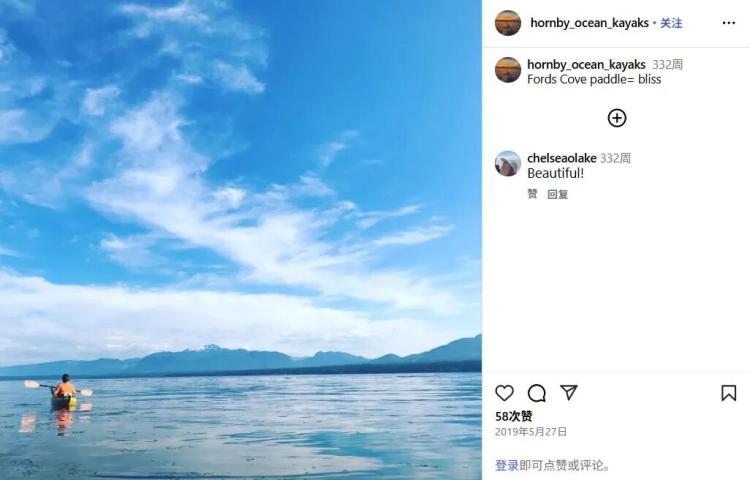Open comments via the speech bubble icon
Image resolution: width=750 pixels, height=480 pixels.
coord(537,393)
